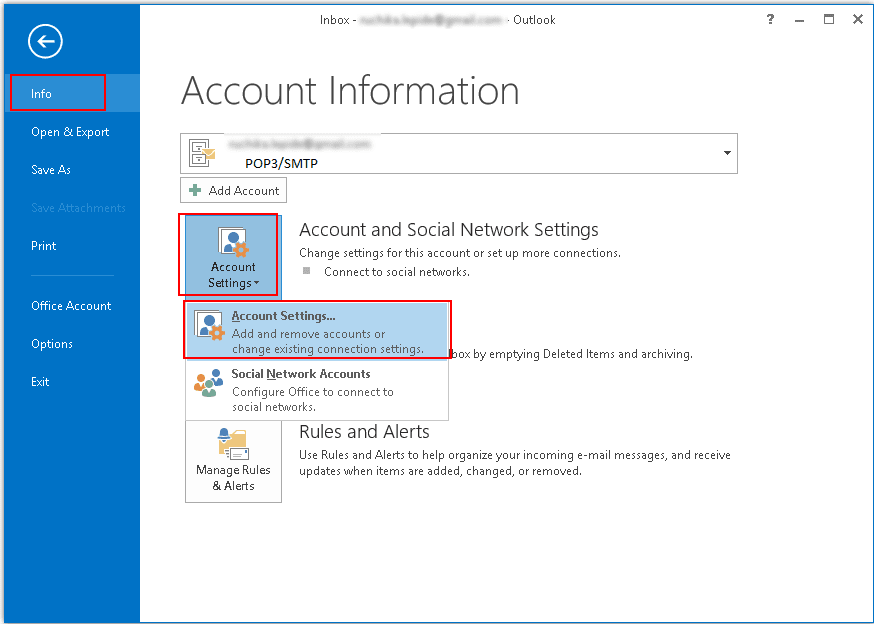The image size is (874, 624).
Task: Open the account selector dropdown arrow
Action: click(x=726, y=153)
